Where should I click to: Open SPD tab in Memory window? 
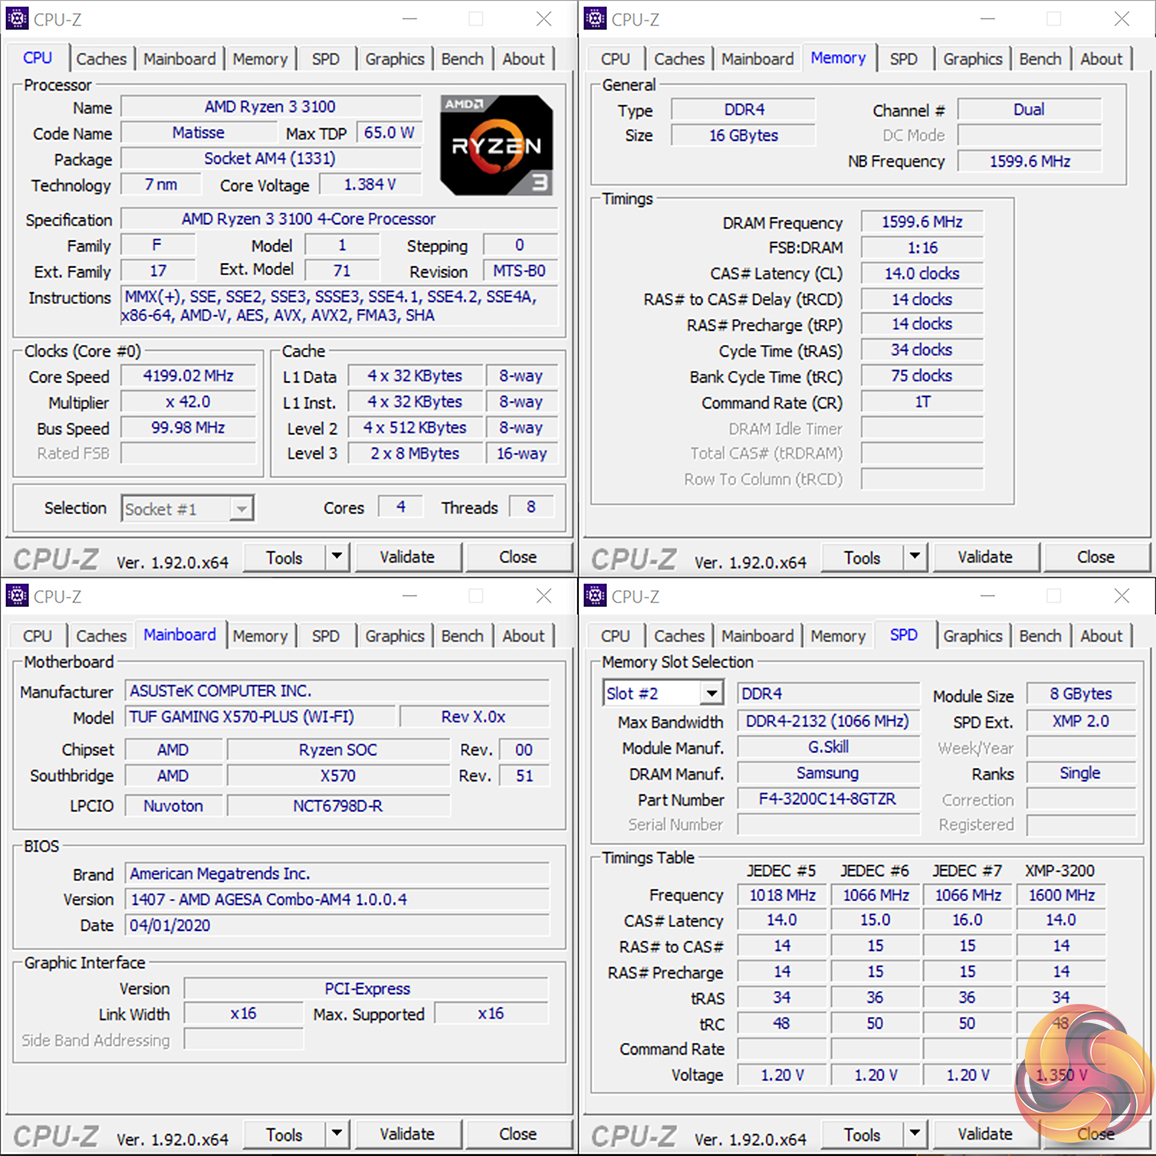click(x=904, y=58)
